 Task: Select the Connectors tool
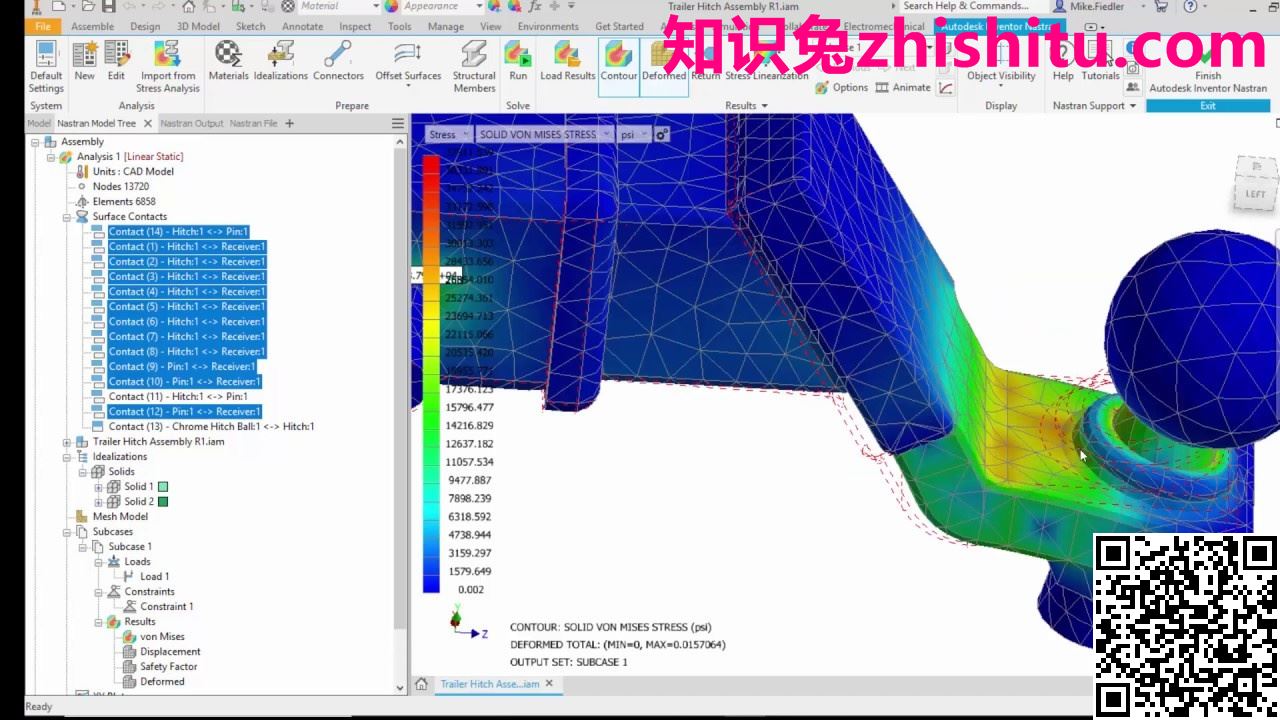tap(338, 62)
